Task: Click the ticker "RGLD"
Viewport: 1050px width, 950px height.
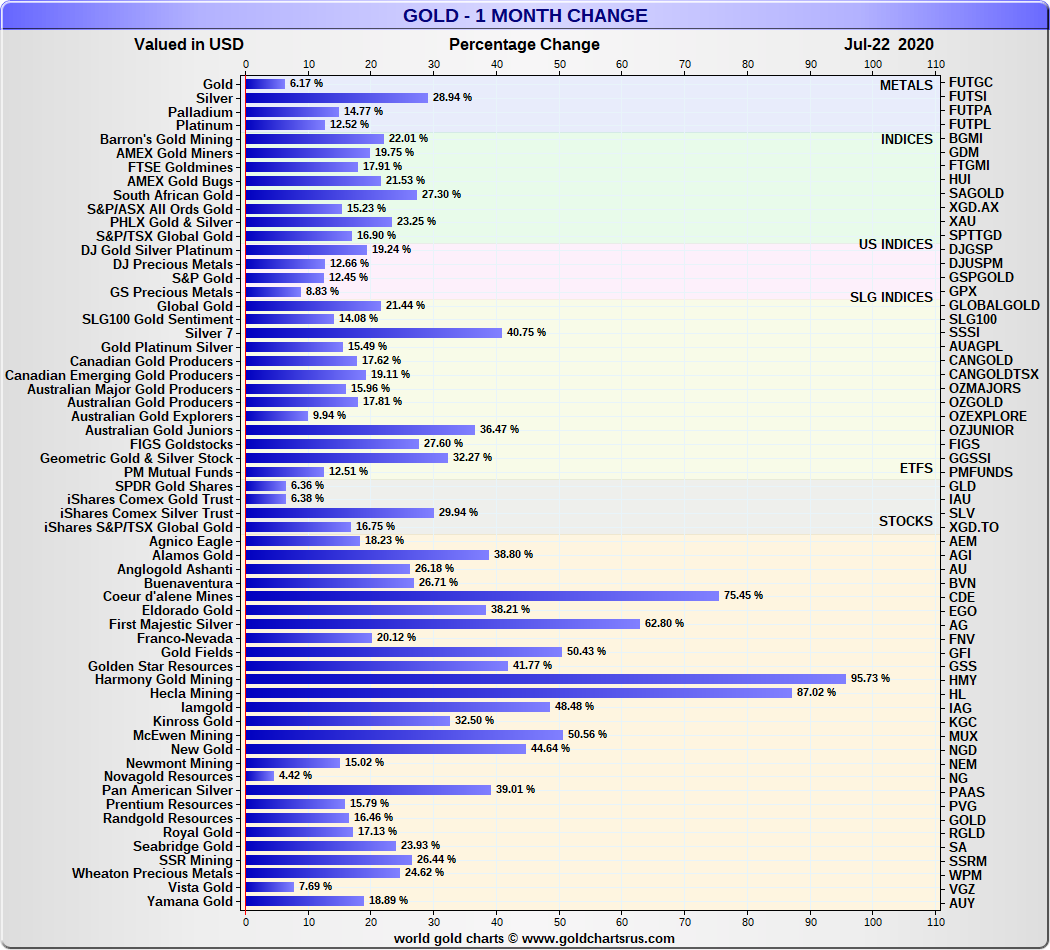Action: point(967,833)
